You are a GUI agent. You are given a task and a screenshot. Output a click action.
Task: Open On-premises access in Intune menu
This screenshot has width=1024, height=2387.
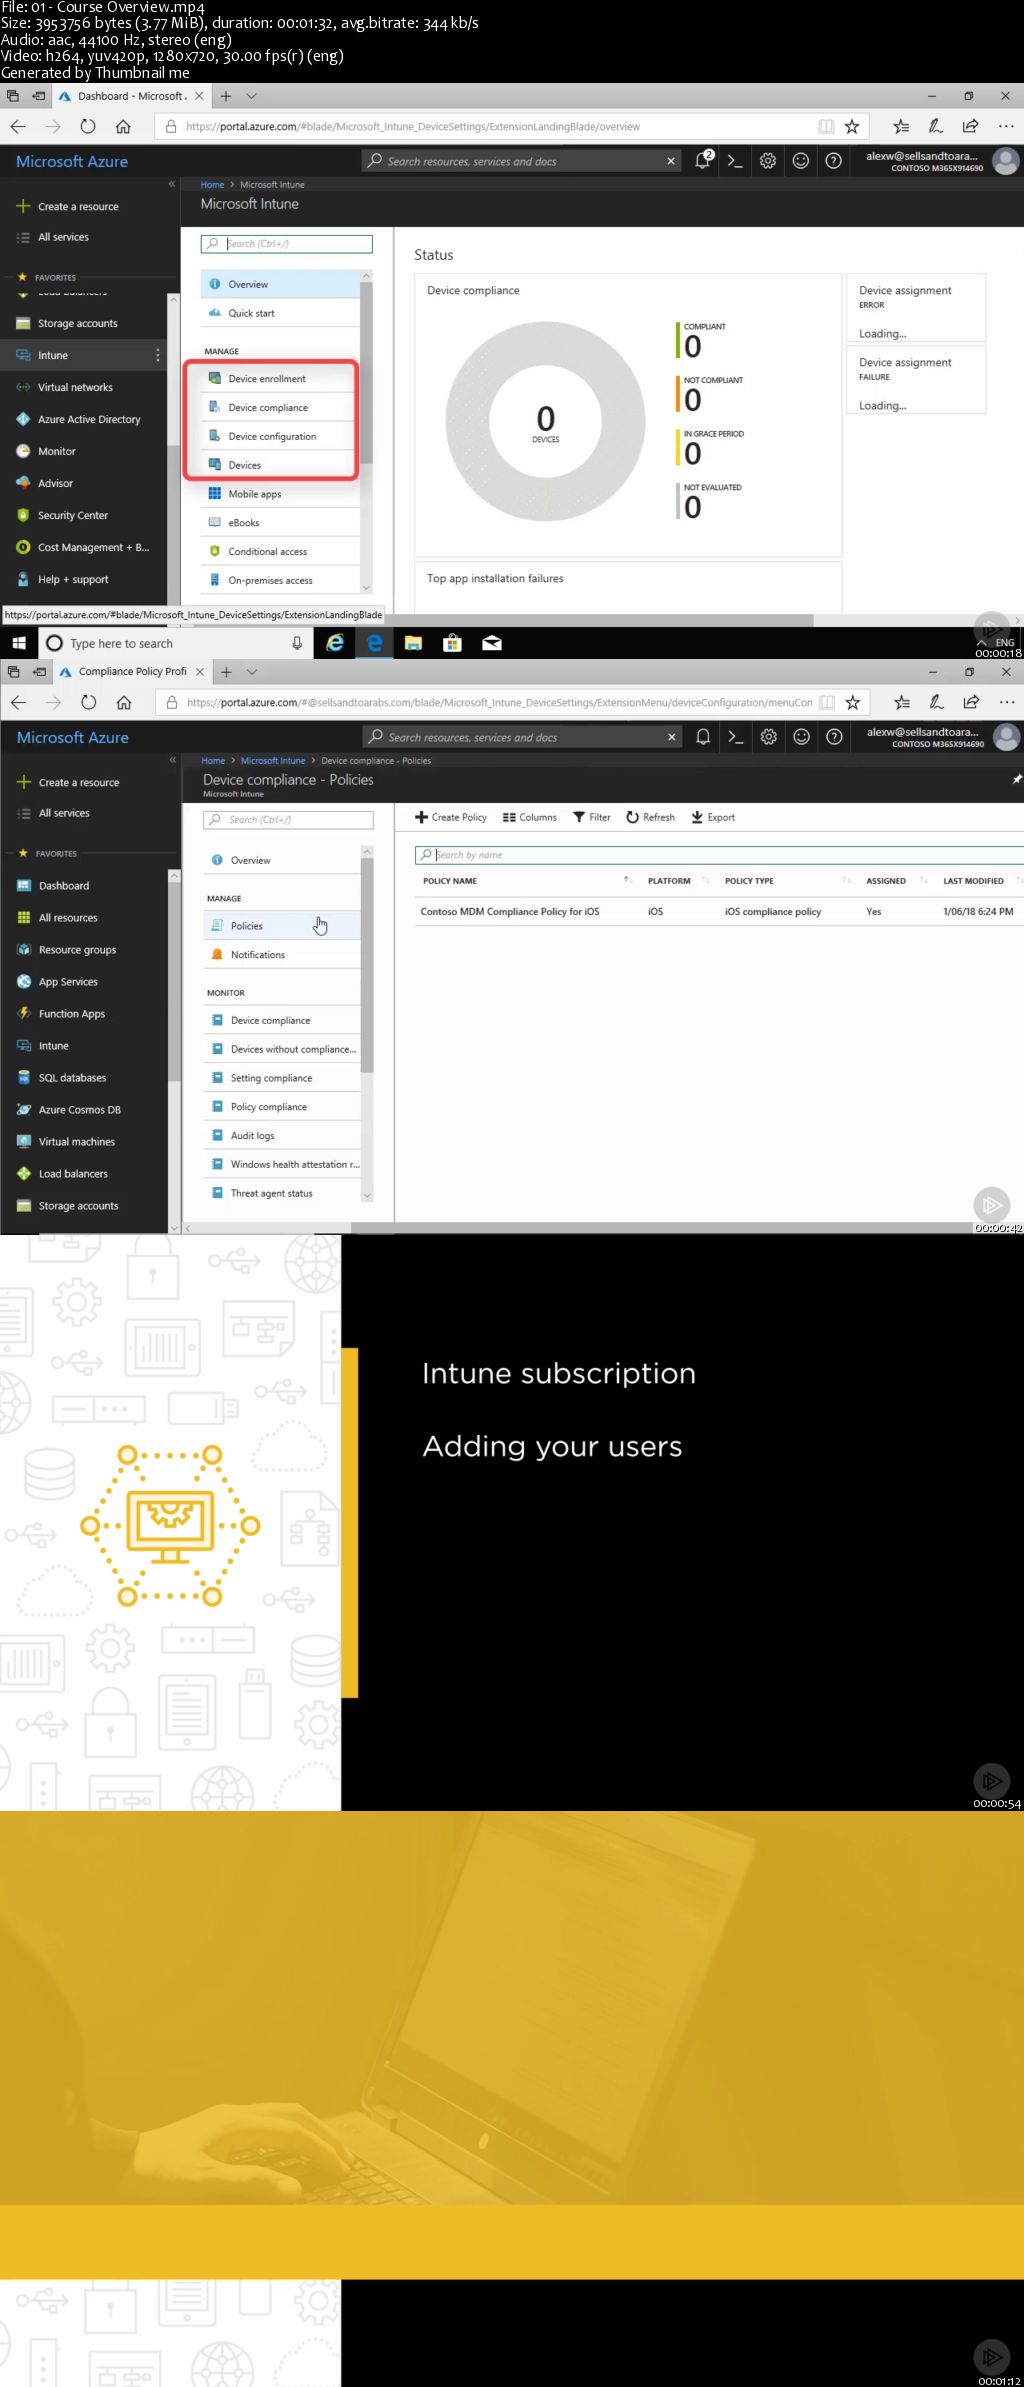click(270, 581)
